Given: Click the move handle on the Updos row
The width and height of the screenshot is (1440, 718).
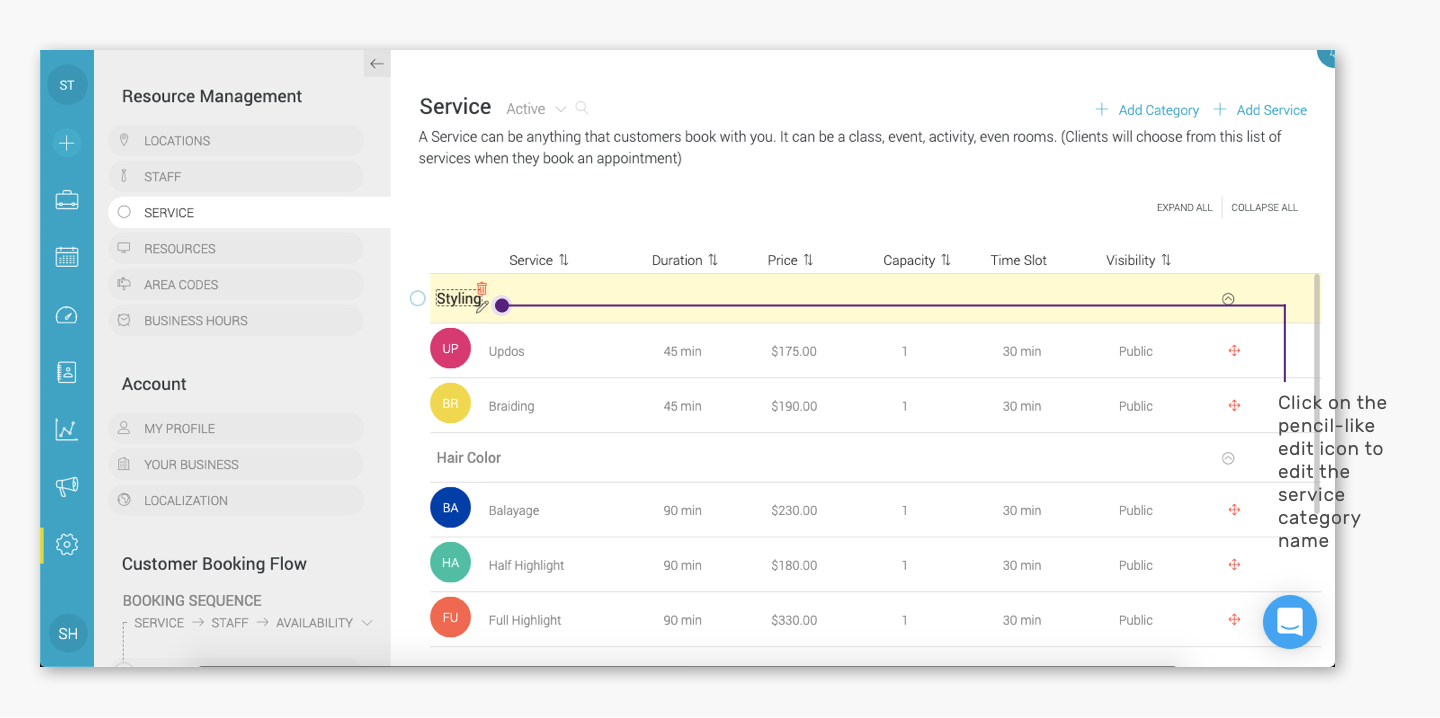Looking at the screenshot, I should click(x=1234, y=351).
